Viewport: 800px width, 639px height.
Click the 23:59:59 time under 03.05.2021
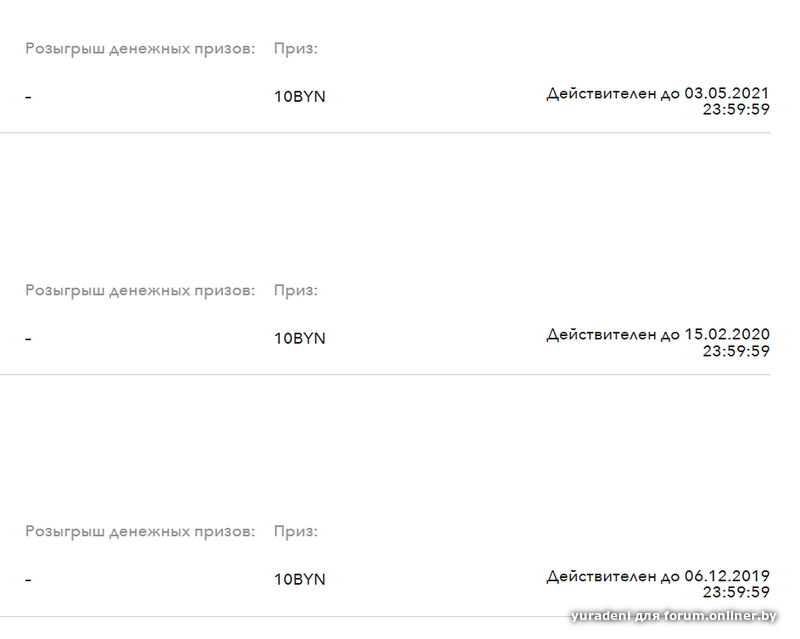tap(736, 110)
